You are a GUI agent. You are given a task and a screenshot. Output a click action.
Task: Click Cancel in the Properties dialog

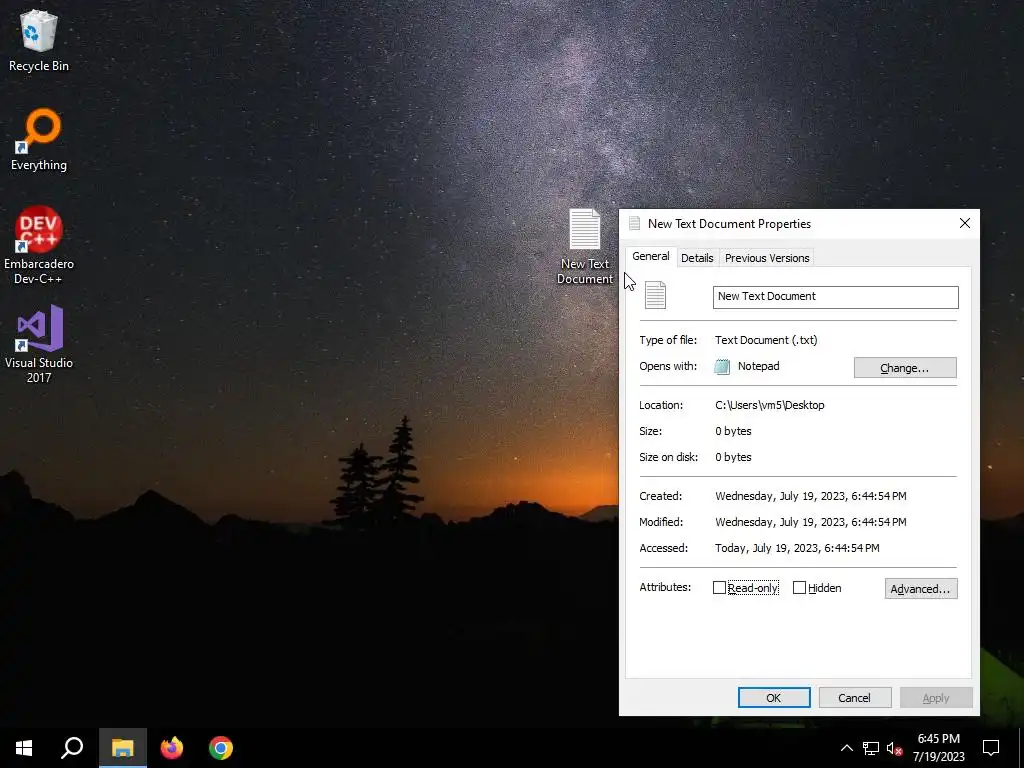pyautogui.click(x=855, y=697)
